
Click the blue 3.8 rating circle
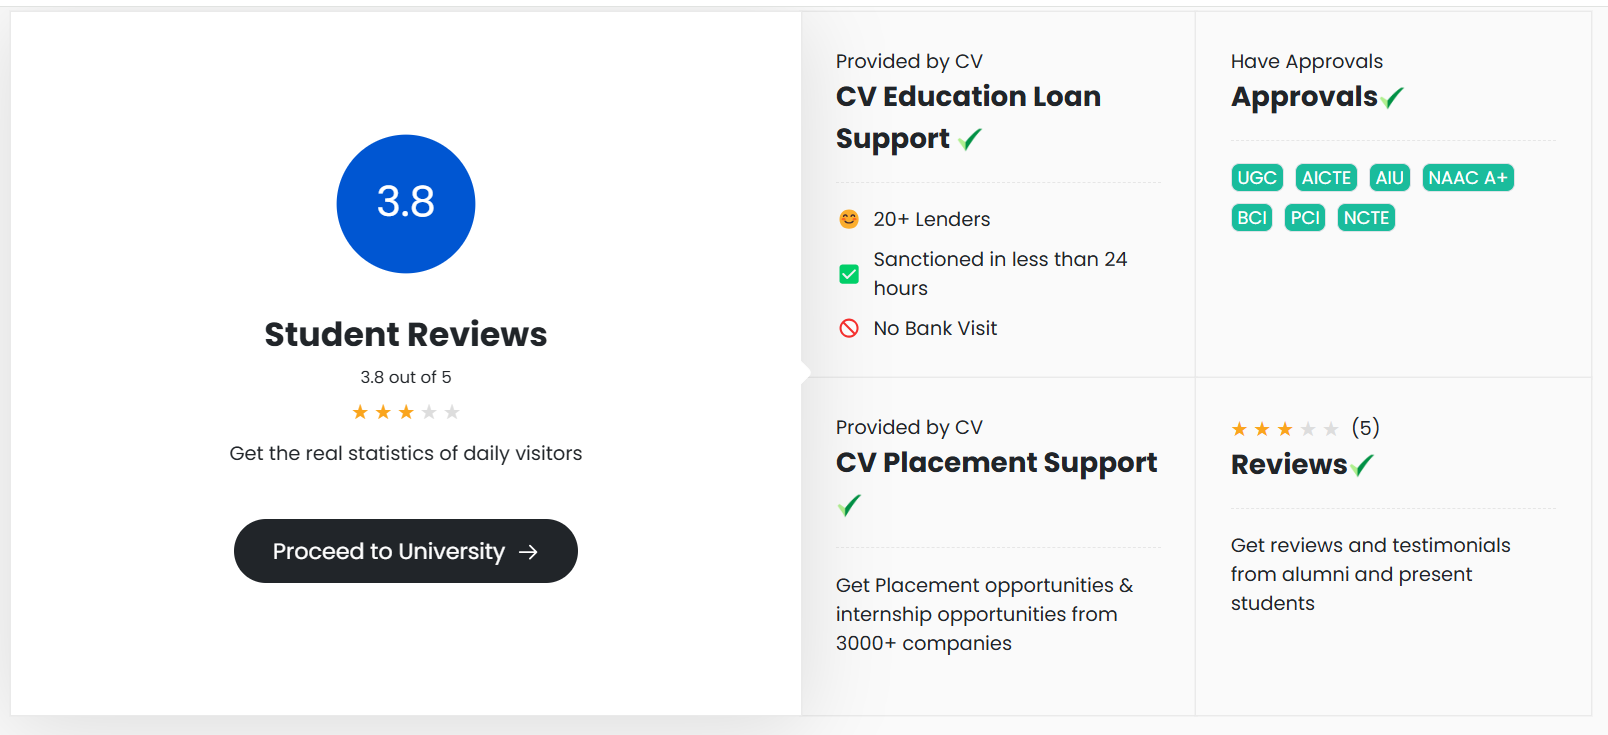(x=406, y=204)
